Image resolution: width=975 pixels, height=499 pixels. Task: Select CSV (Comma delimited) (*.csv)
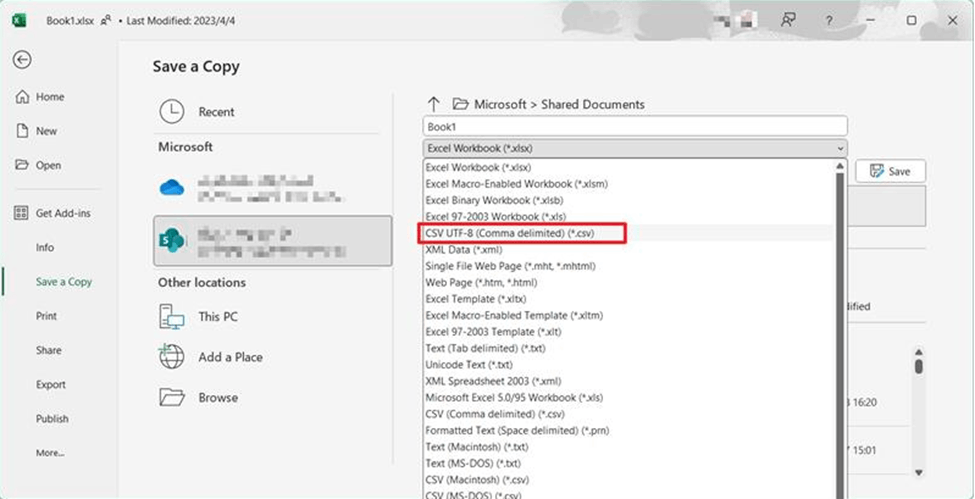(628, 414)
